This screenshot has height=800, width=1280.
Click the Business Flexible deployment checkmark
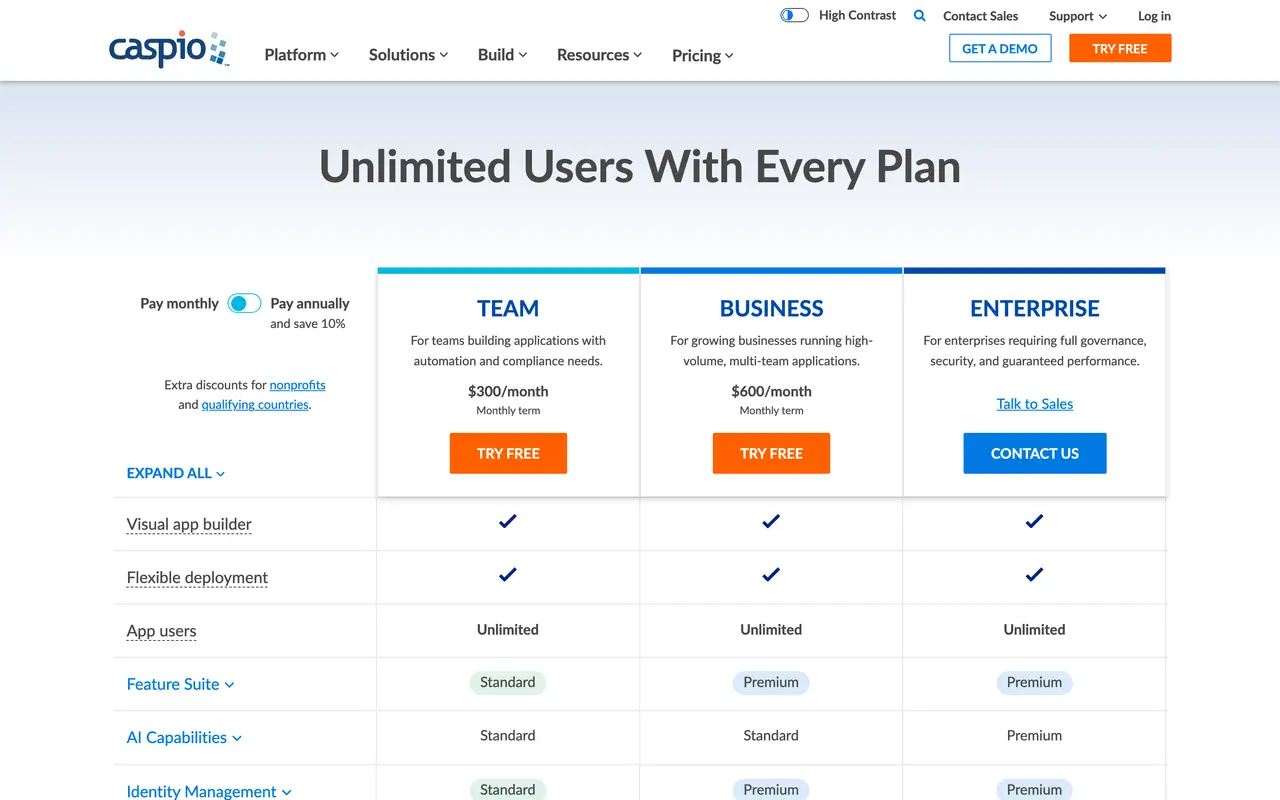click(771, 574)
